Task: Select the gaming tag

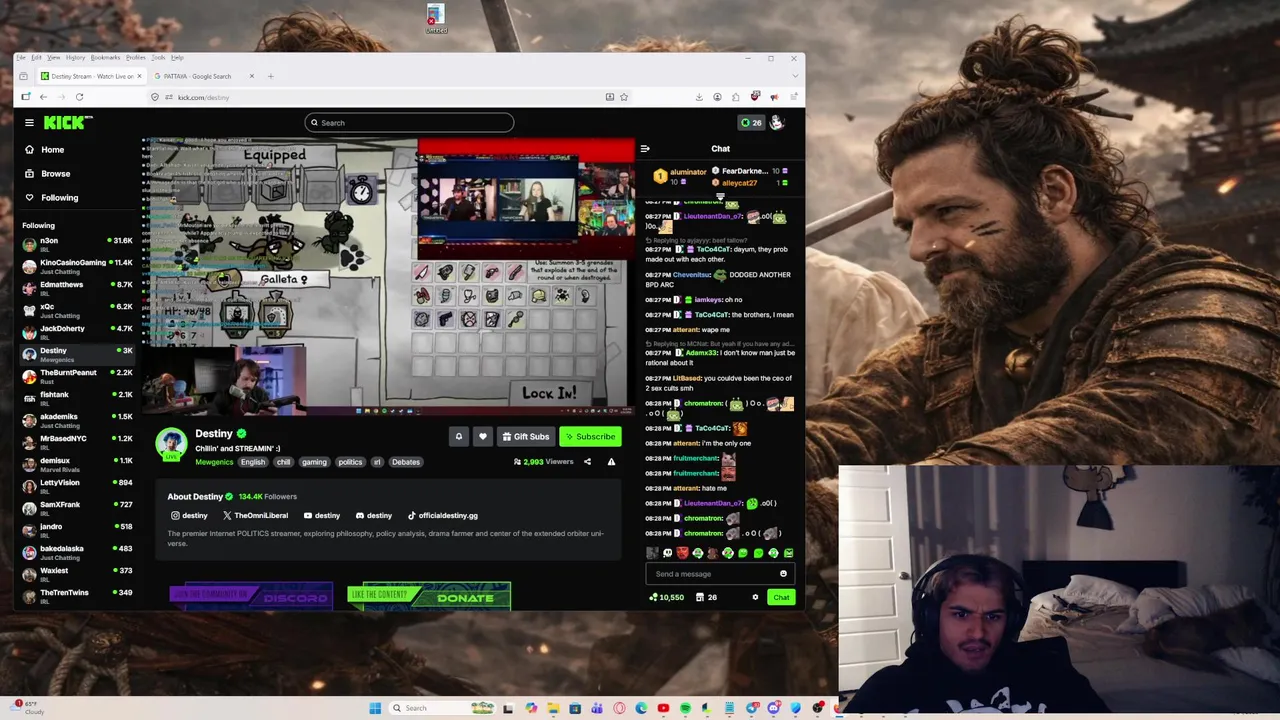Action: pyautogui.click(x=314, y=462)
